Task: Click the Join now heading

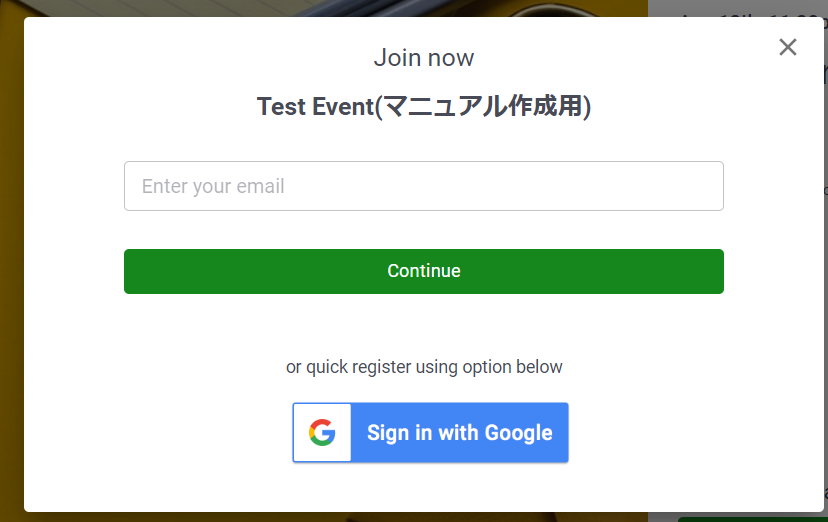Action: point(424,58)
